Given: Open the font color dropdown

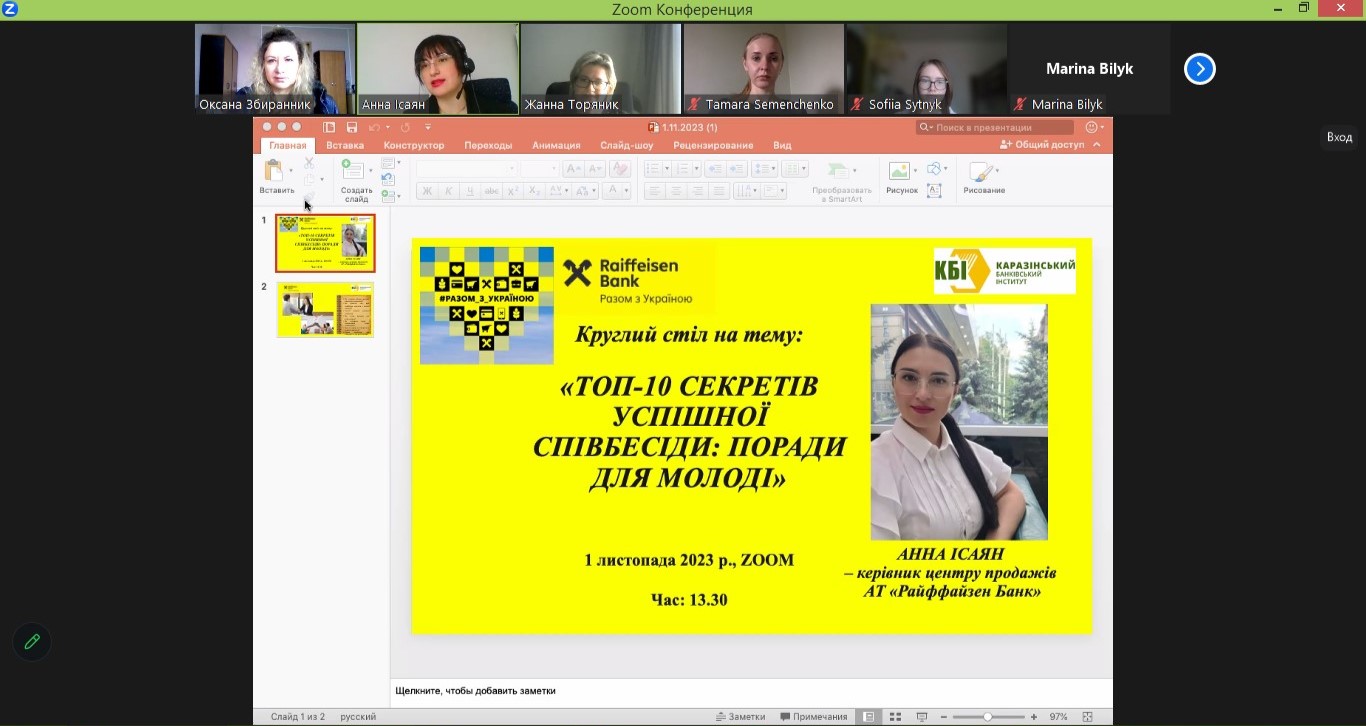Looking at the screenshot, I should coord(626,191).
